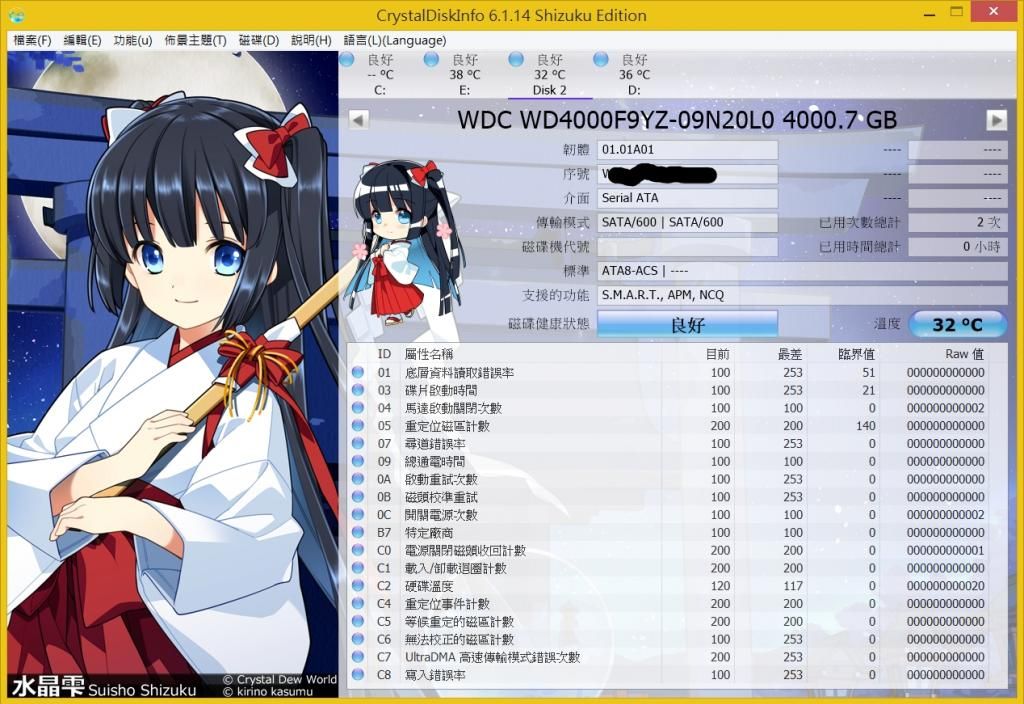Click the status icon for attribute C5
Viewport: 1024px width, 704px height.
click(x=358, y=621)
